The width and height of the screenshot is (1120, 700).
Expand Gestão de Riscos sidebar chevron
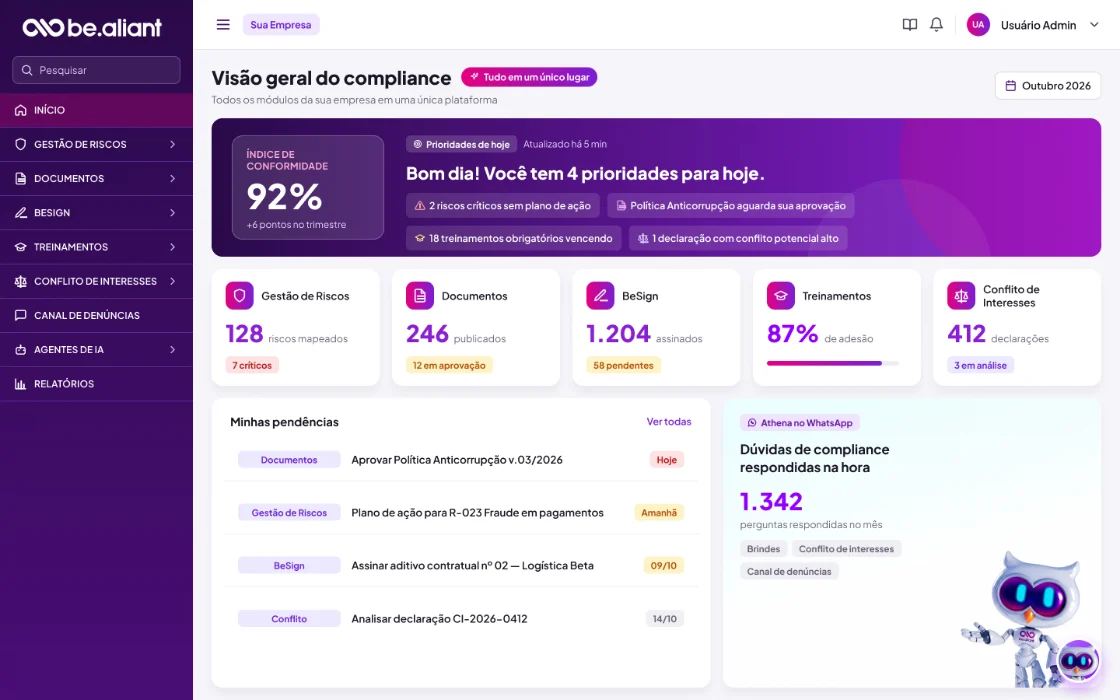point(172,144)
